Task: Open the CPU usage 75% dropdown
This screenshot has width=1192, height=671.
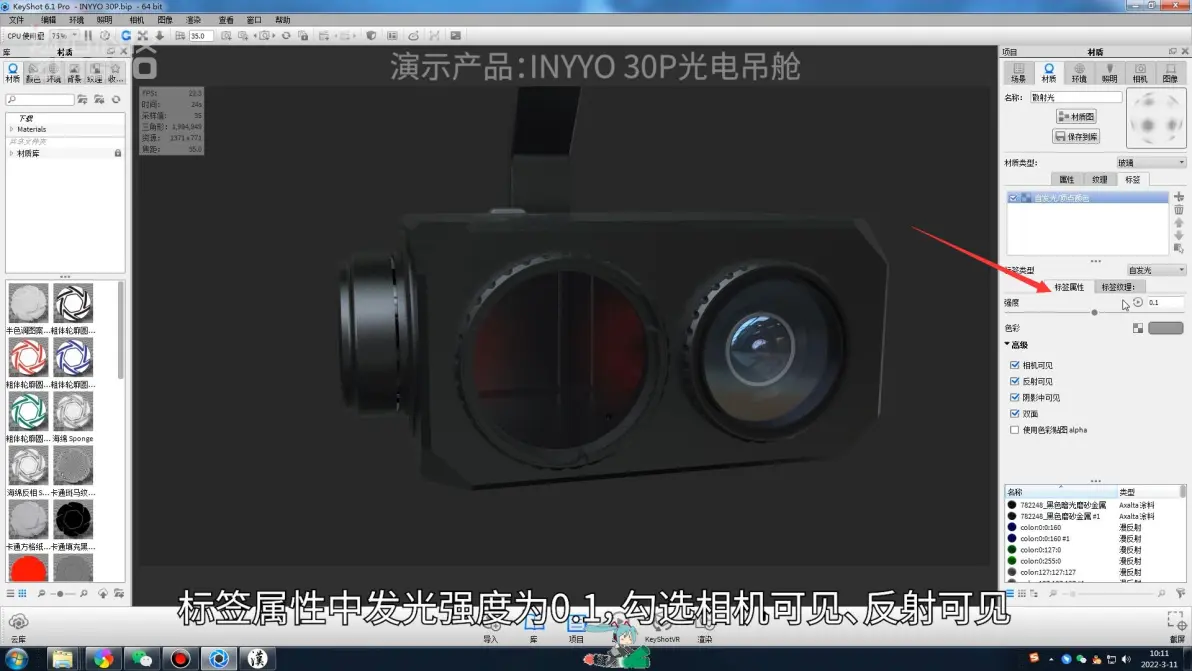Action: [64, 36]
